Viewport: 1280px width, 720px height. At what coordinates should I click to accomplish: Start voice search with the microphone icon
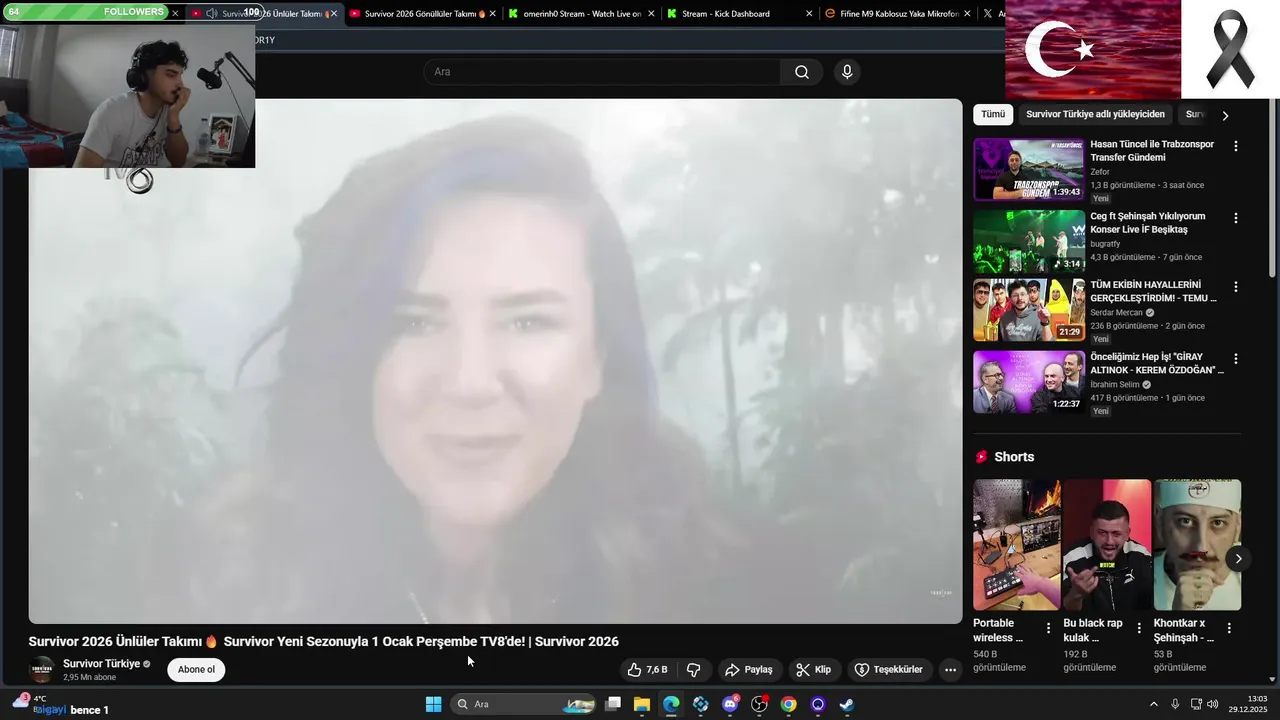point(847,72)
